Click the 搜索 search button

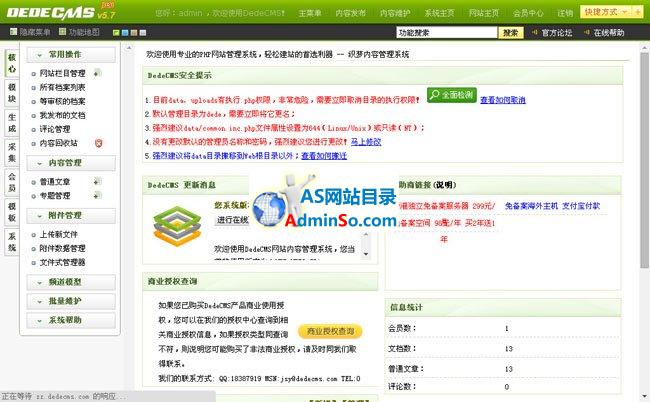click(511, 33)
